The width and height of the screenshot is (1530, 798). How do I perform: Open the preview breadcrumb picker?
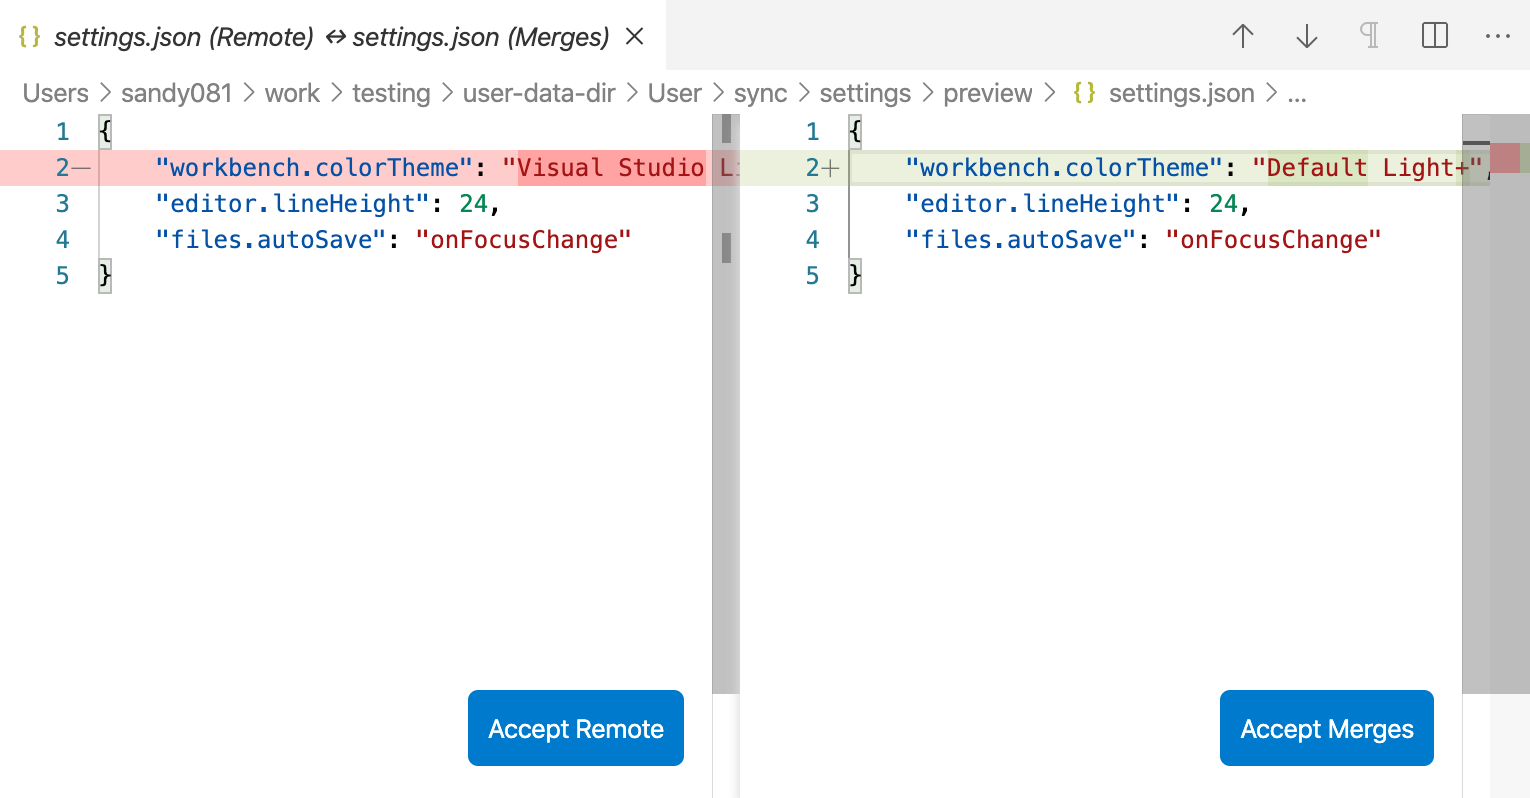coord(988,92)
